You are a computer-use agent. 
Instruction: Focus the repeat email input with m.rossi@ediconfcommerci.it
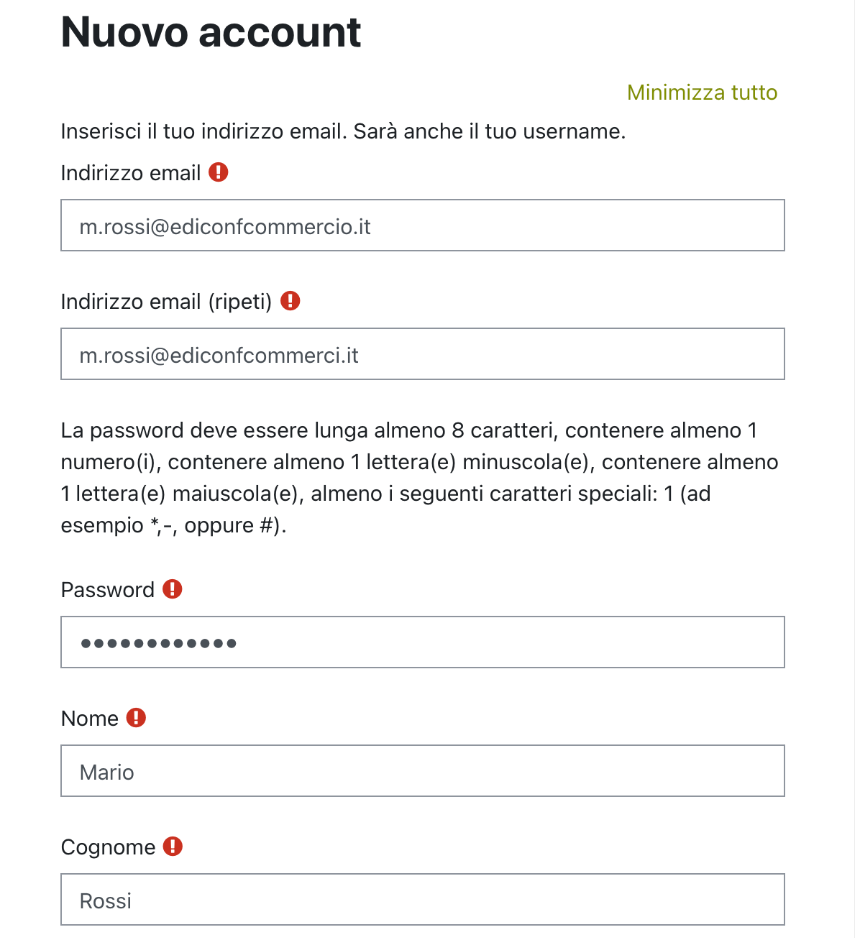[x=422, y=355]
